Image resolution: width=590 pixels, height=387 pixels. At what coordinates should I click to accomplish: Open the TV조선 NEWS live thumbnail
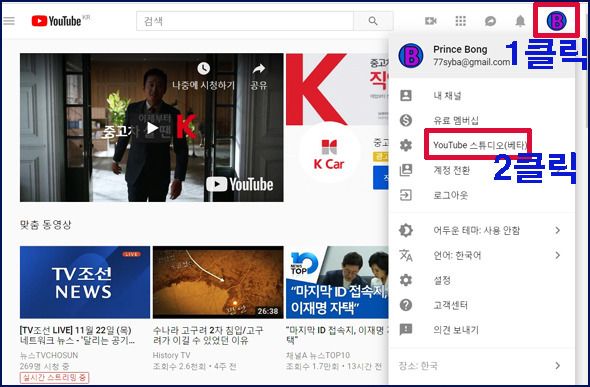coord(85,282)
